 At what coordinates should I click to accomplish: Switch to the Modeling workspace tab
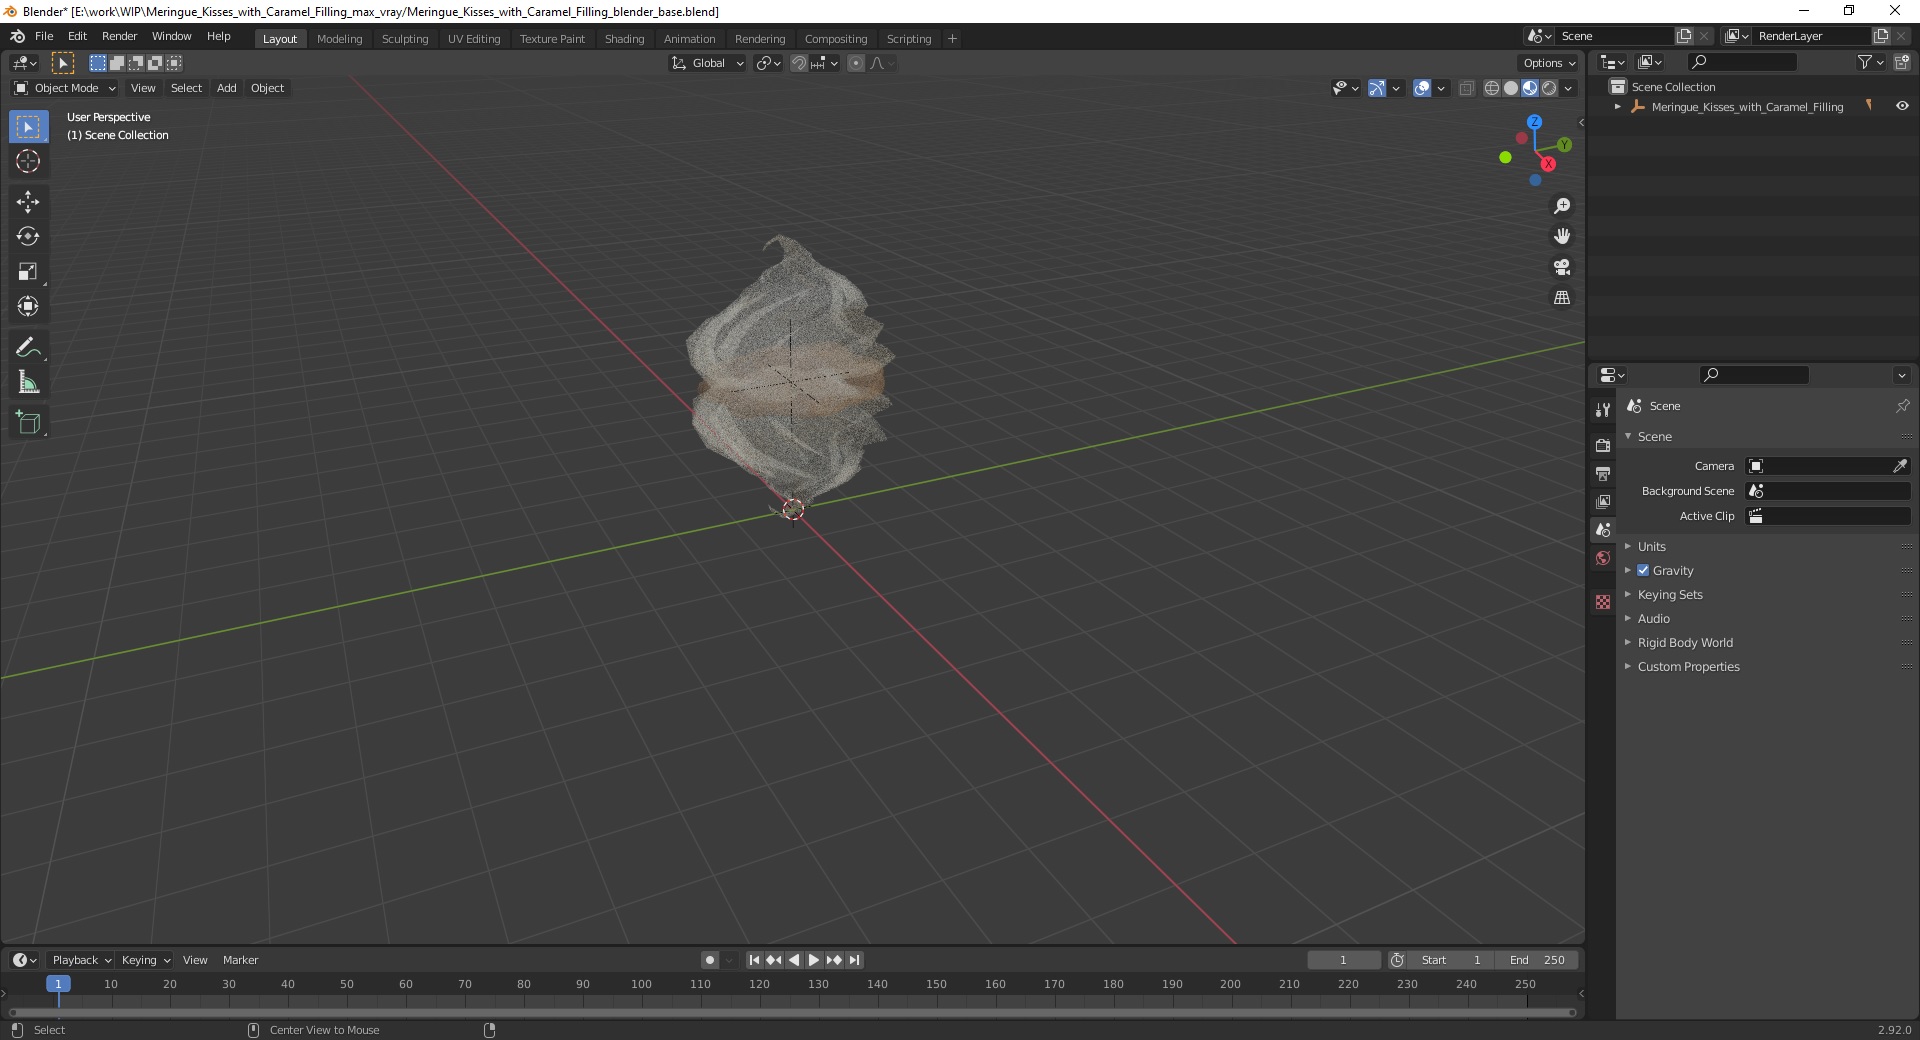click(x=339, y=38)
